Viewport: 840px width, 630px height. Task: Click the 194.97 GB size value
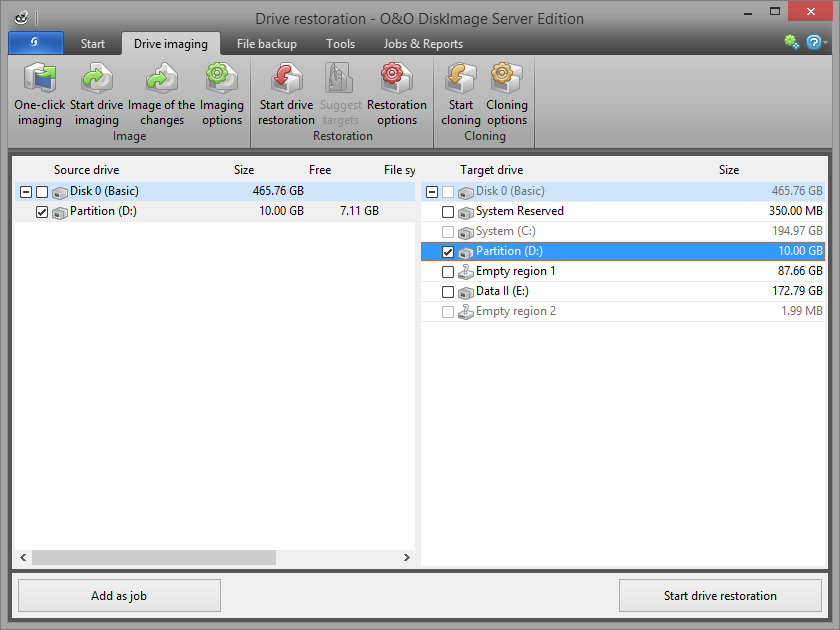(x=797, y=231)
